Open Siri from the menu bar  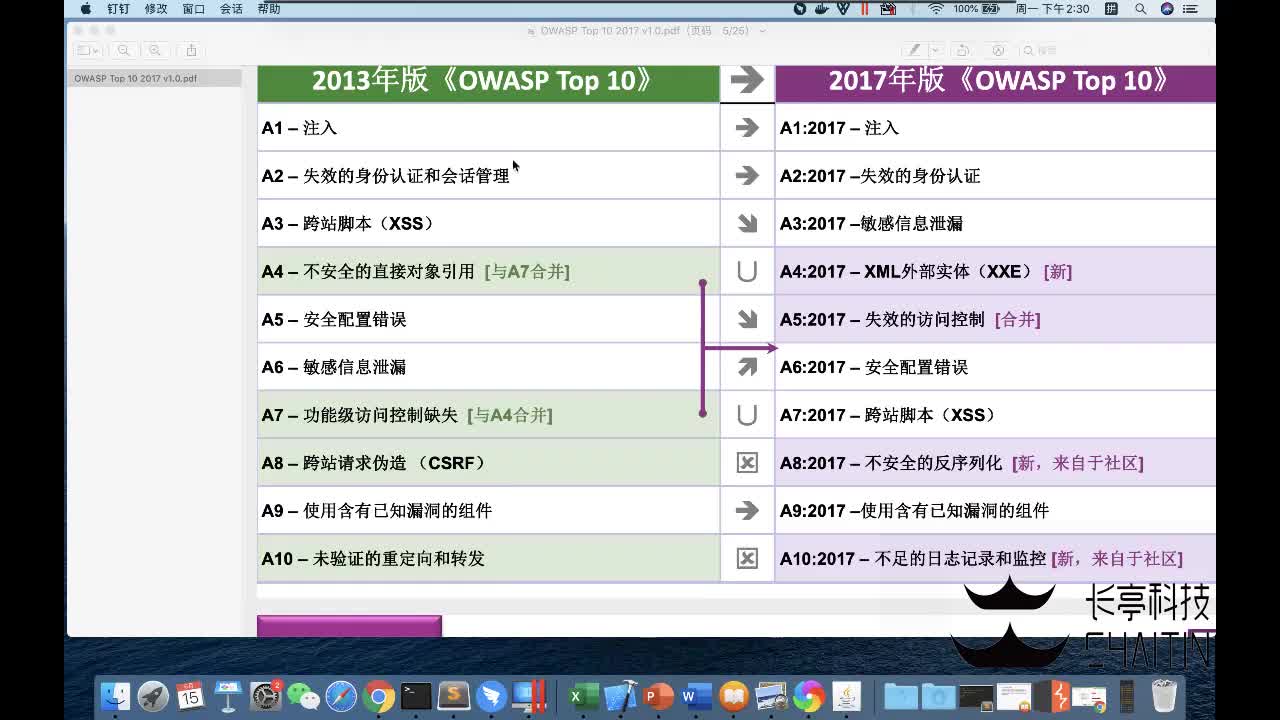1167,9
